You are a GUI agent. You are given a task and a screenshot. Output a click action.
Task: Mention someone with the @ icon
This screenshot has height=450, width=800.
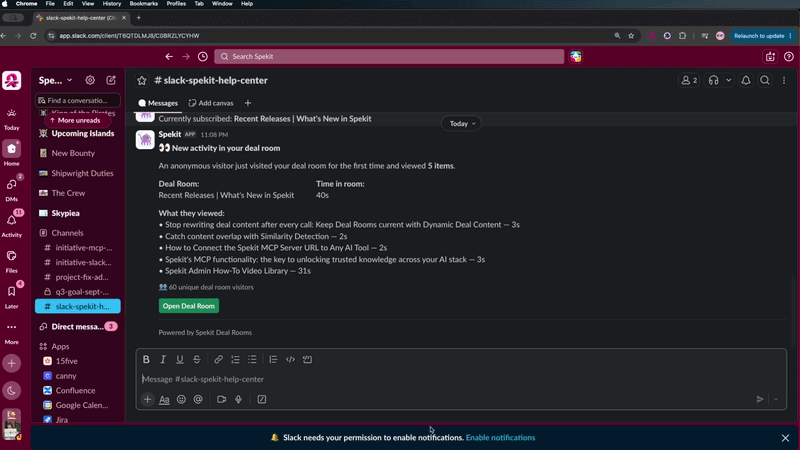pyautogui.click(x=198, y=399)
